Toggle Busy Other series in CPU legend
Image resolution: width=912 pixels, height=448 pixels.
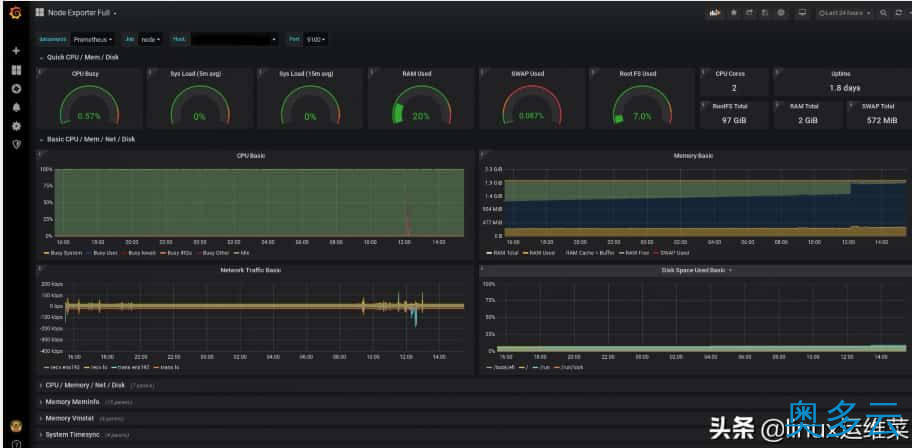[211, 253]
